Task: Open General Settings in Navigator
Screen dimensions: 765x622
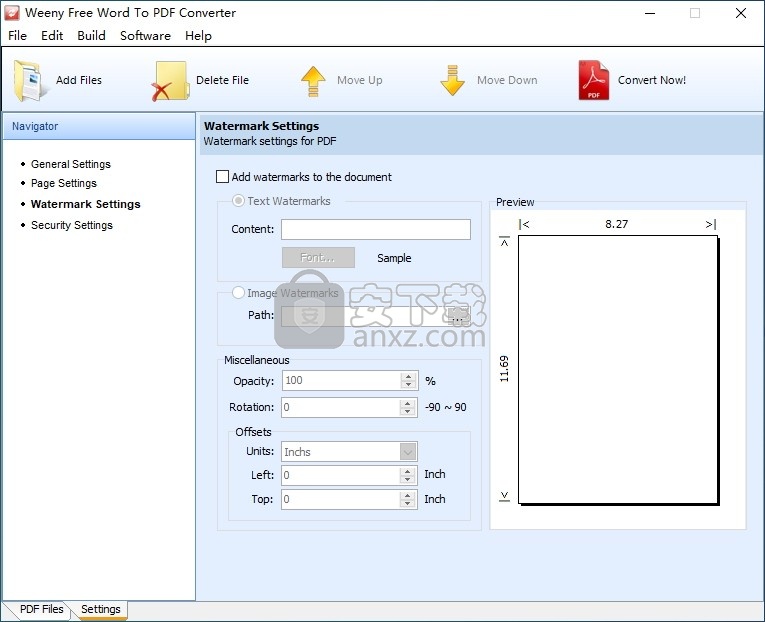Action: [x=71, y=164]
